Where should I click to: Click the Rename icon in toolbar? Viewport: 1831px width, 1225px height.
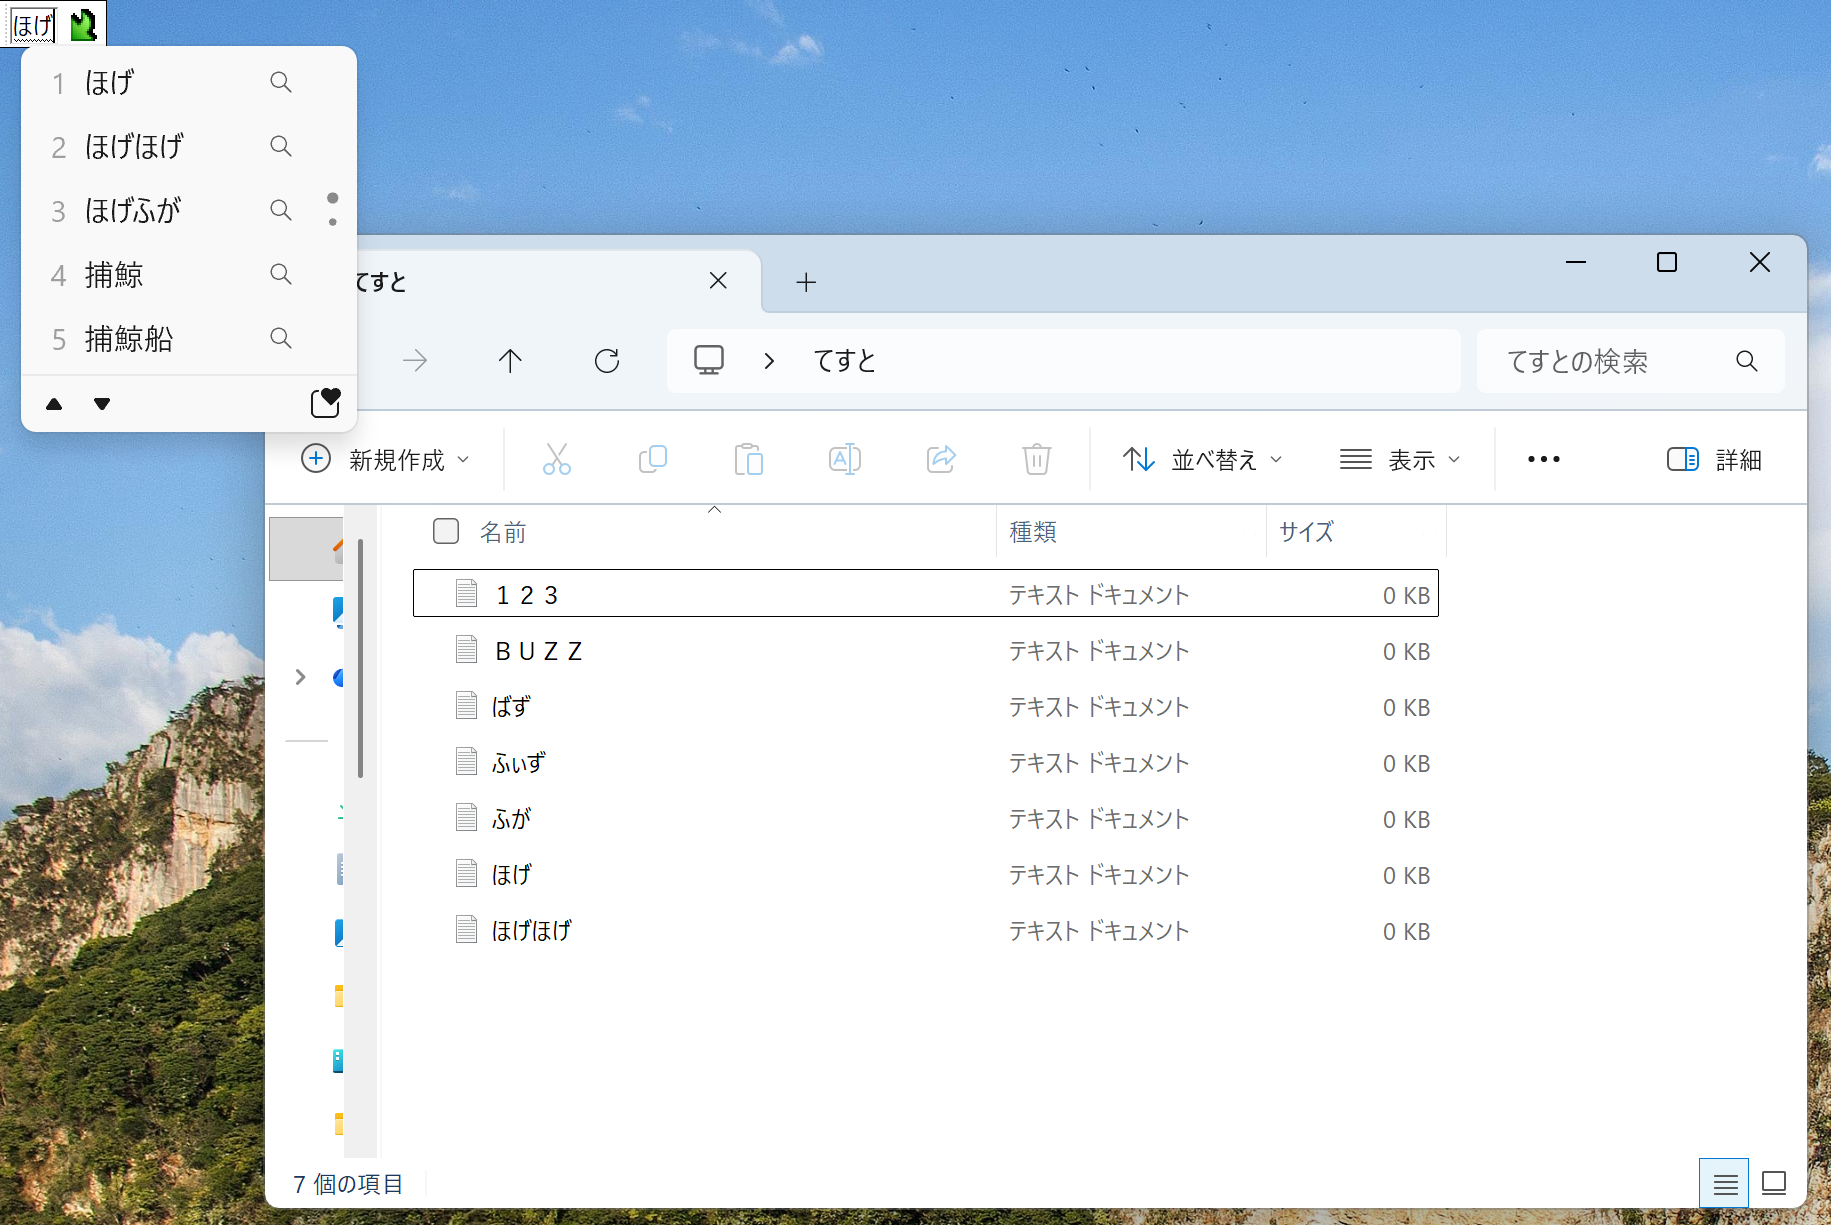tap(845, 459)
